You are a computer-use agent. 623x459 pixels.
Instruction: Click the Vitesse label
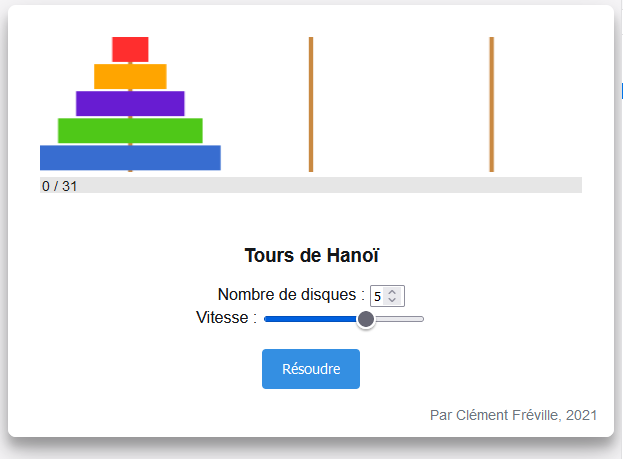226,318
